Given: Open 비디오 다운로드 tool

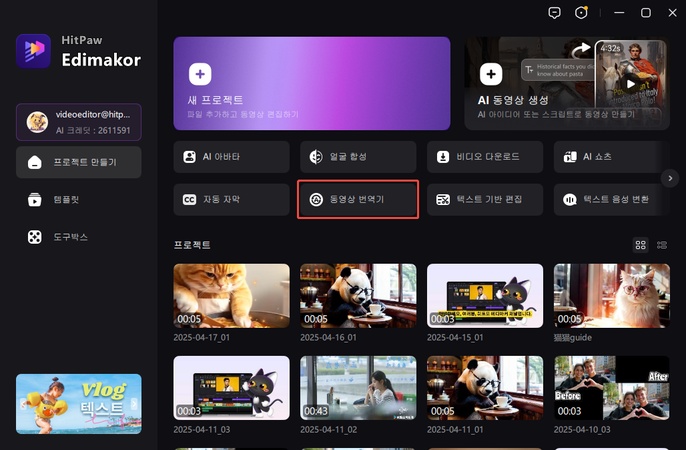Looking at the screenshot, I should (x=485, y=157).
